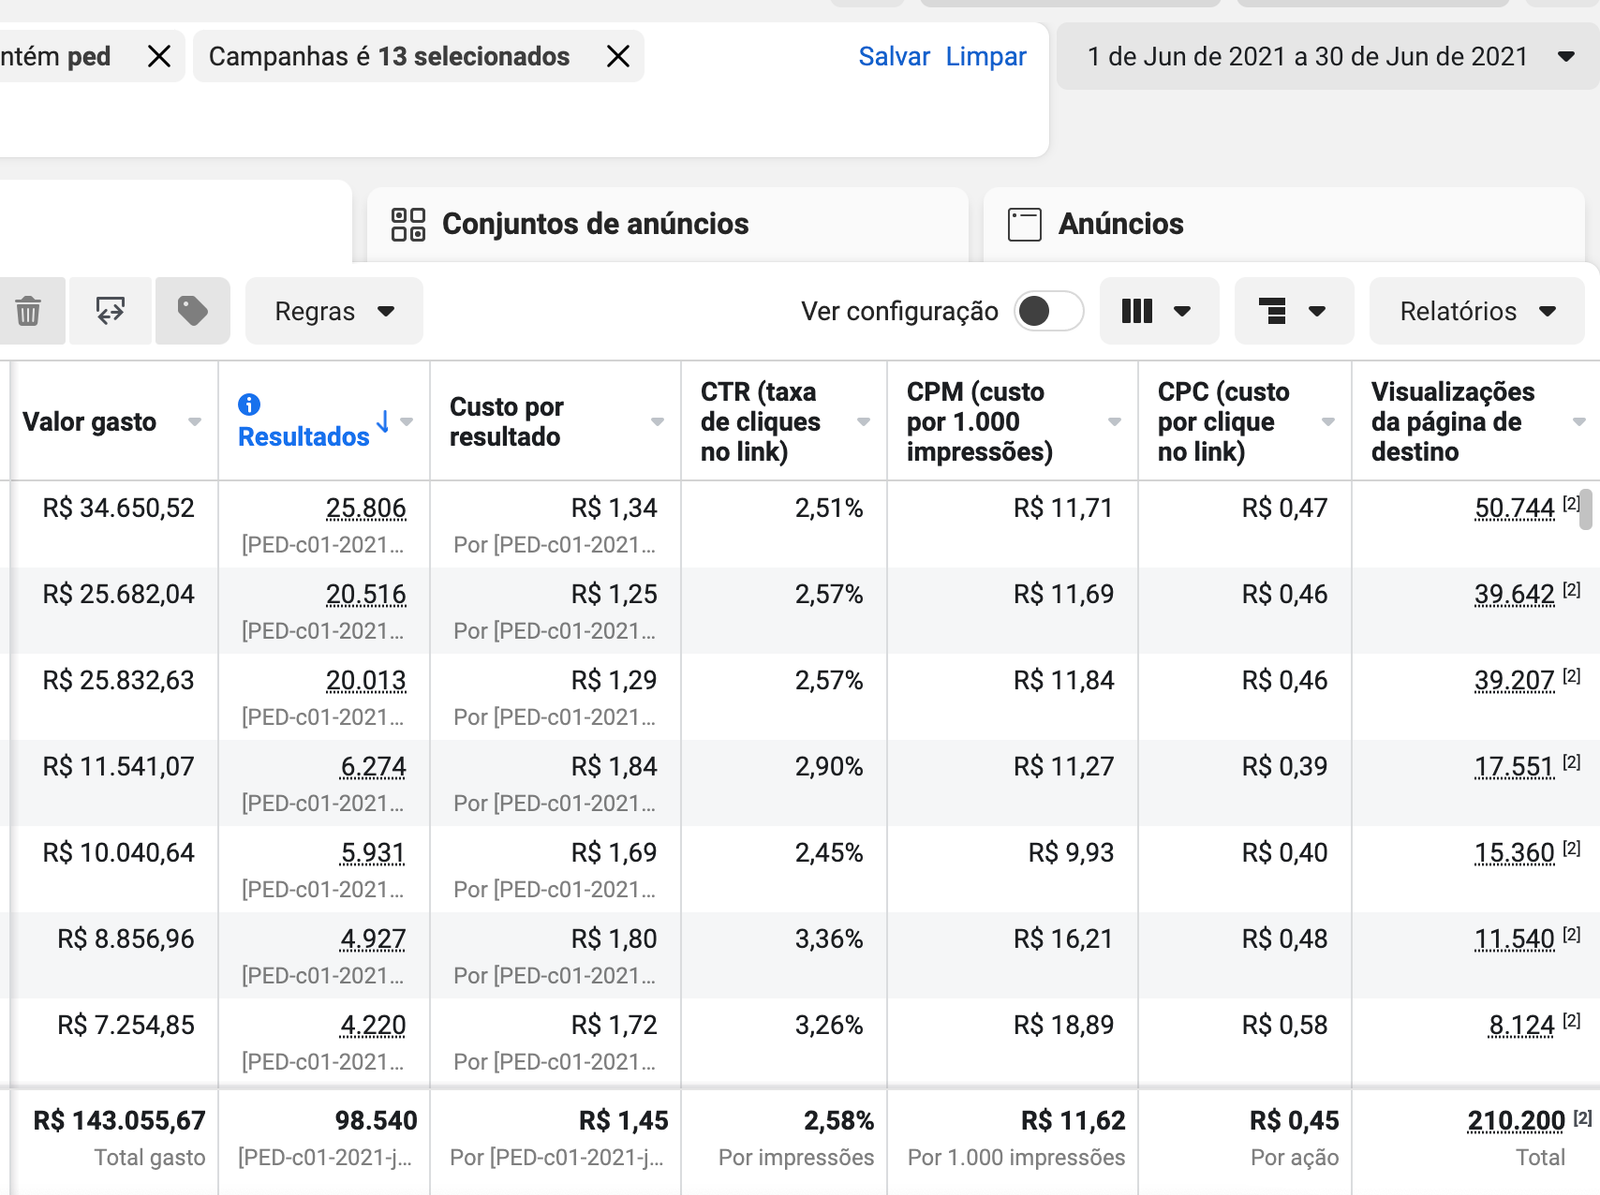Open the columns layout dropdown
The height and width of the screenshot is (1195, 1600).
[x=1158, y=311]
